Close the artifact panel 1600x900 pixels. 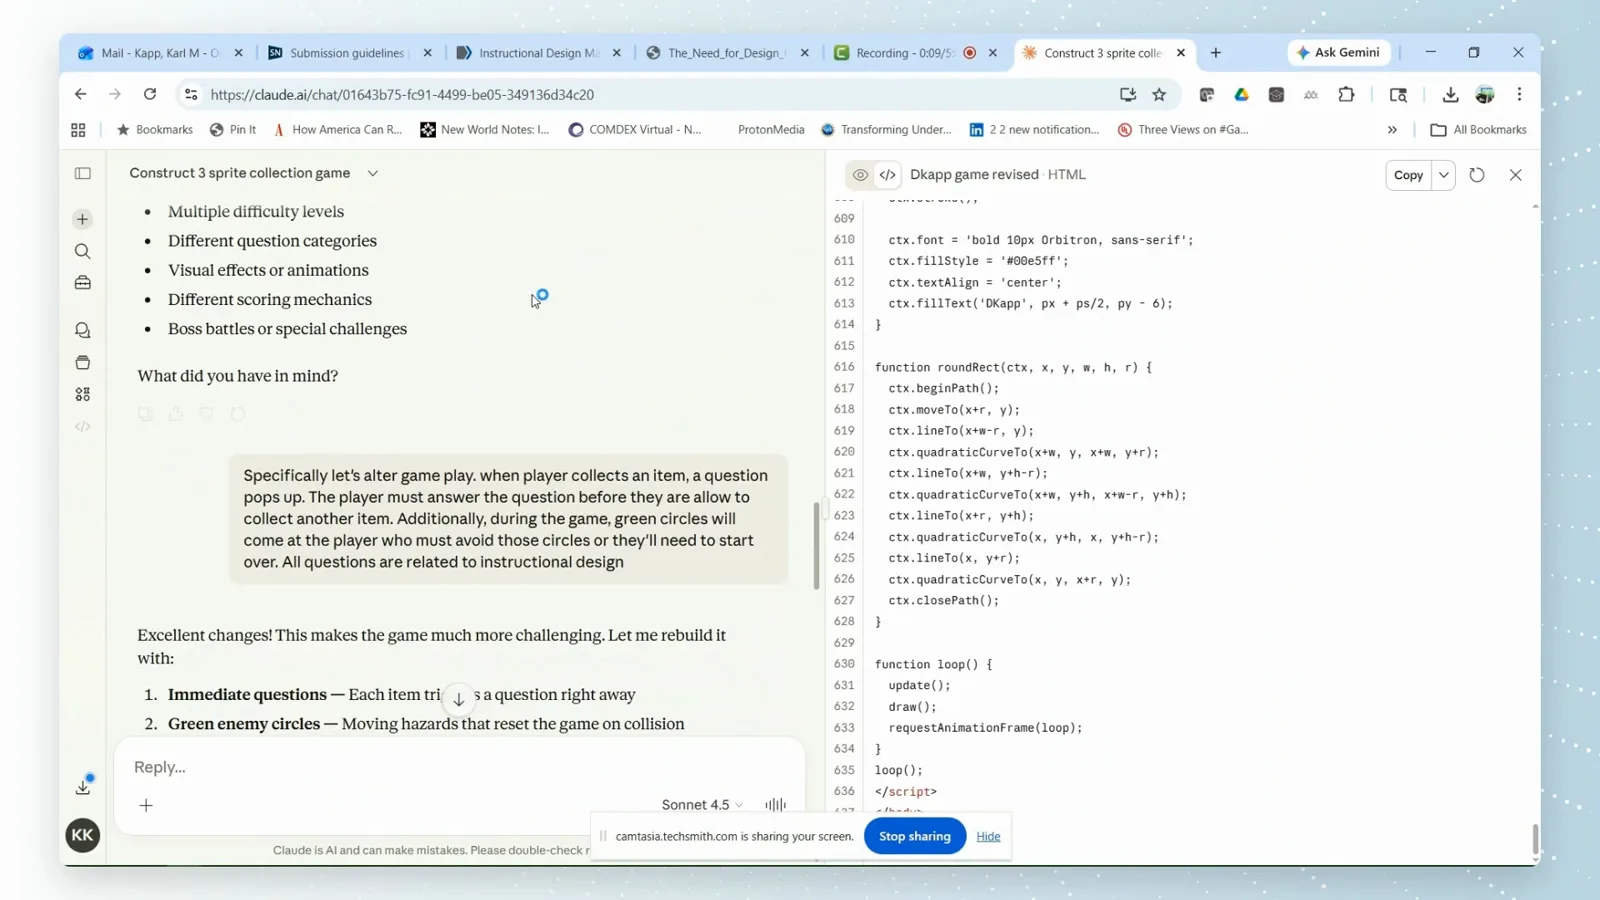[x=1516, y=175]
